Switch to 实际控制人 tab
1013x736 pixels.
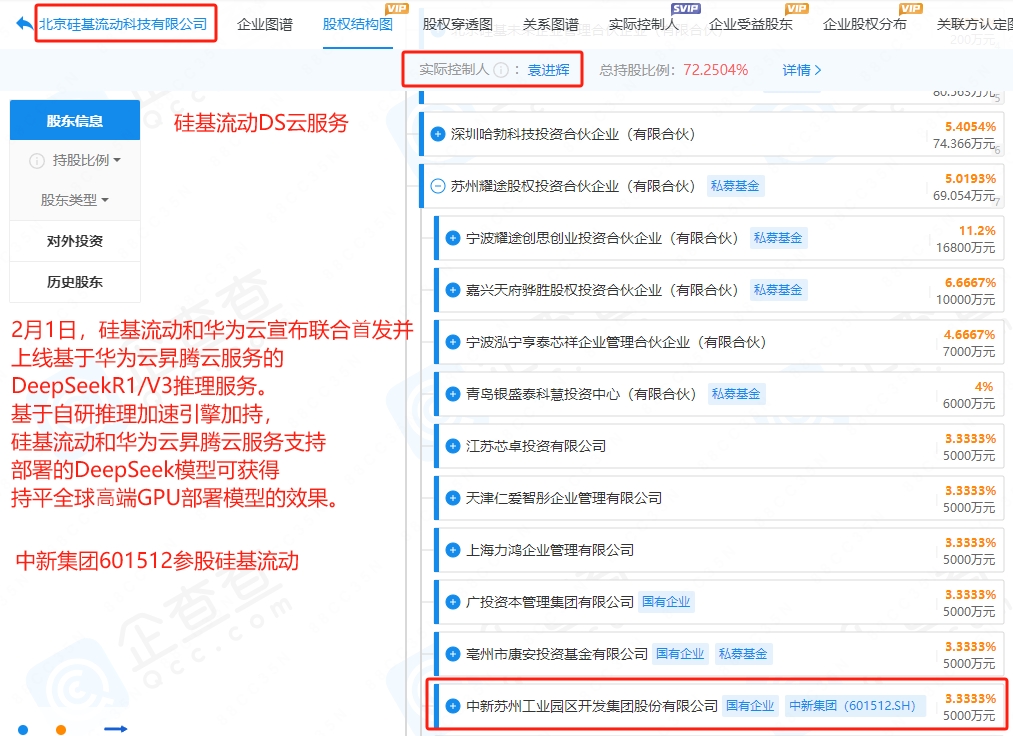point(643,25)
